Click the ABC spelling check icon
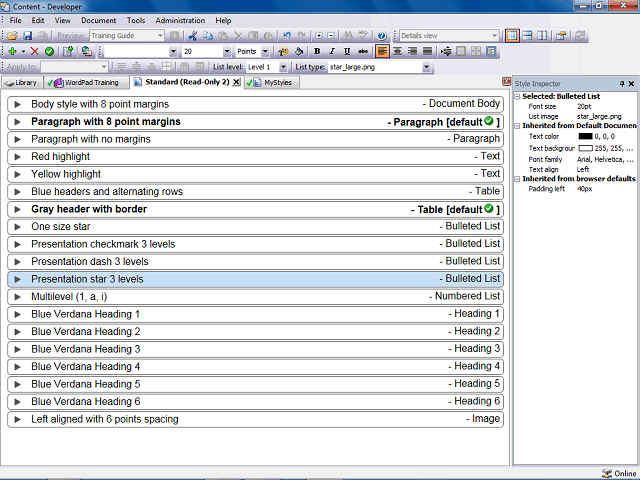This screenshot has height=480, width=640. tap(362, 36)
